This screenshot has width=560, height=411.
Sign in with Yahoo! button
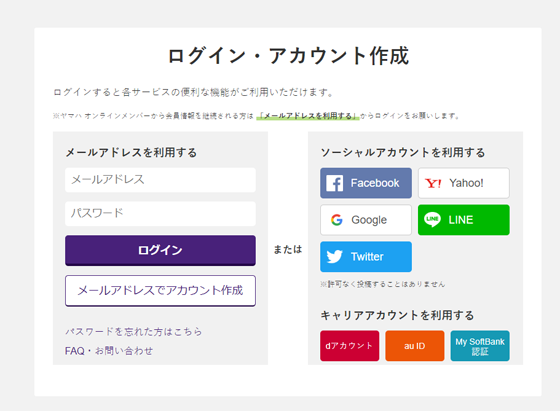point(464,183)
